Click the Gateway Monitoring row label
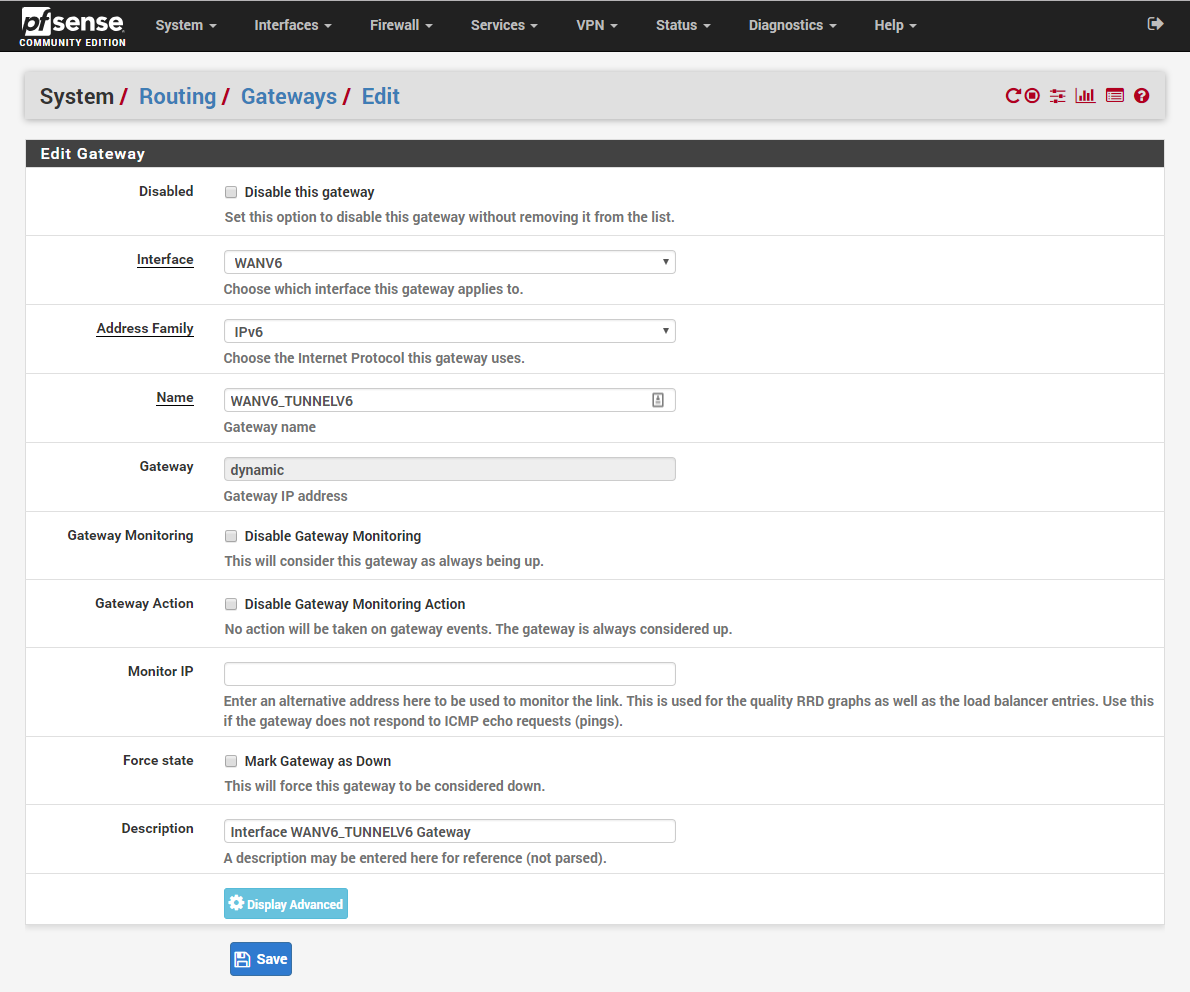The image size is (1190, 992). [x=131, y=535]
